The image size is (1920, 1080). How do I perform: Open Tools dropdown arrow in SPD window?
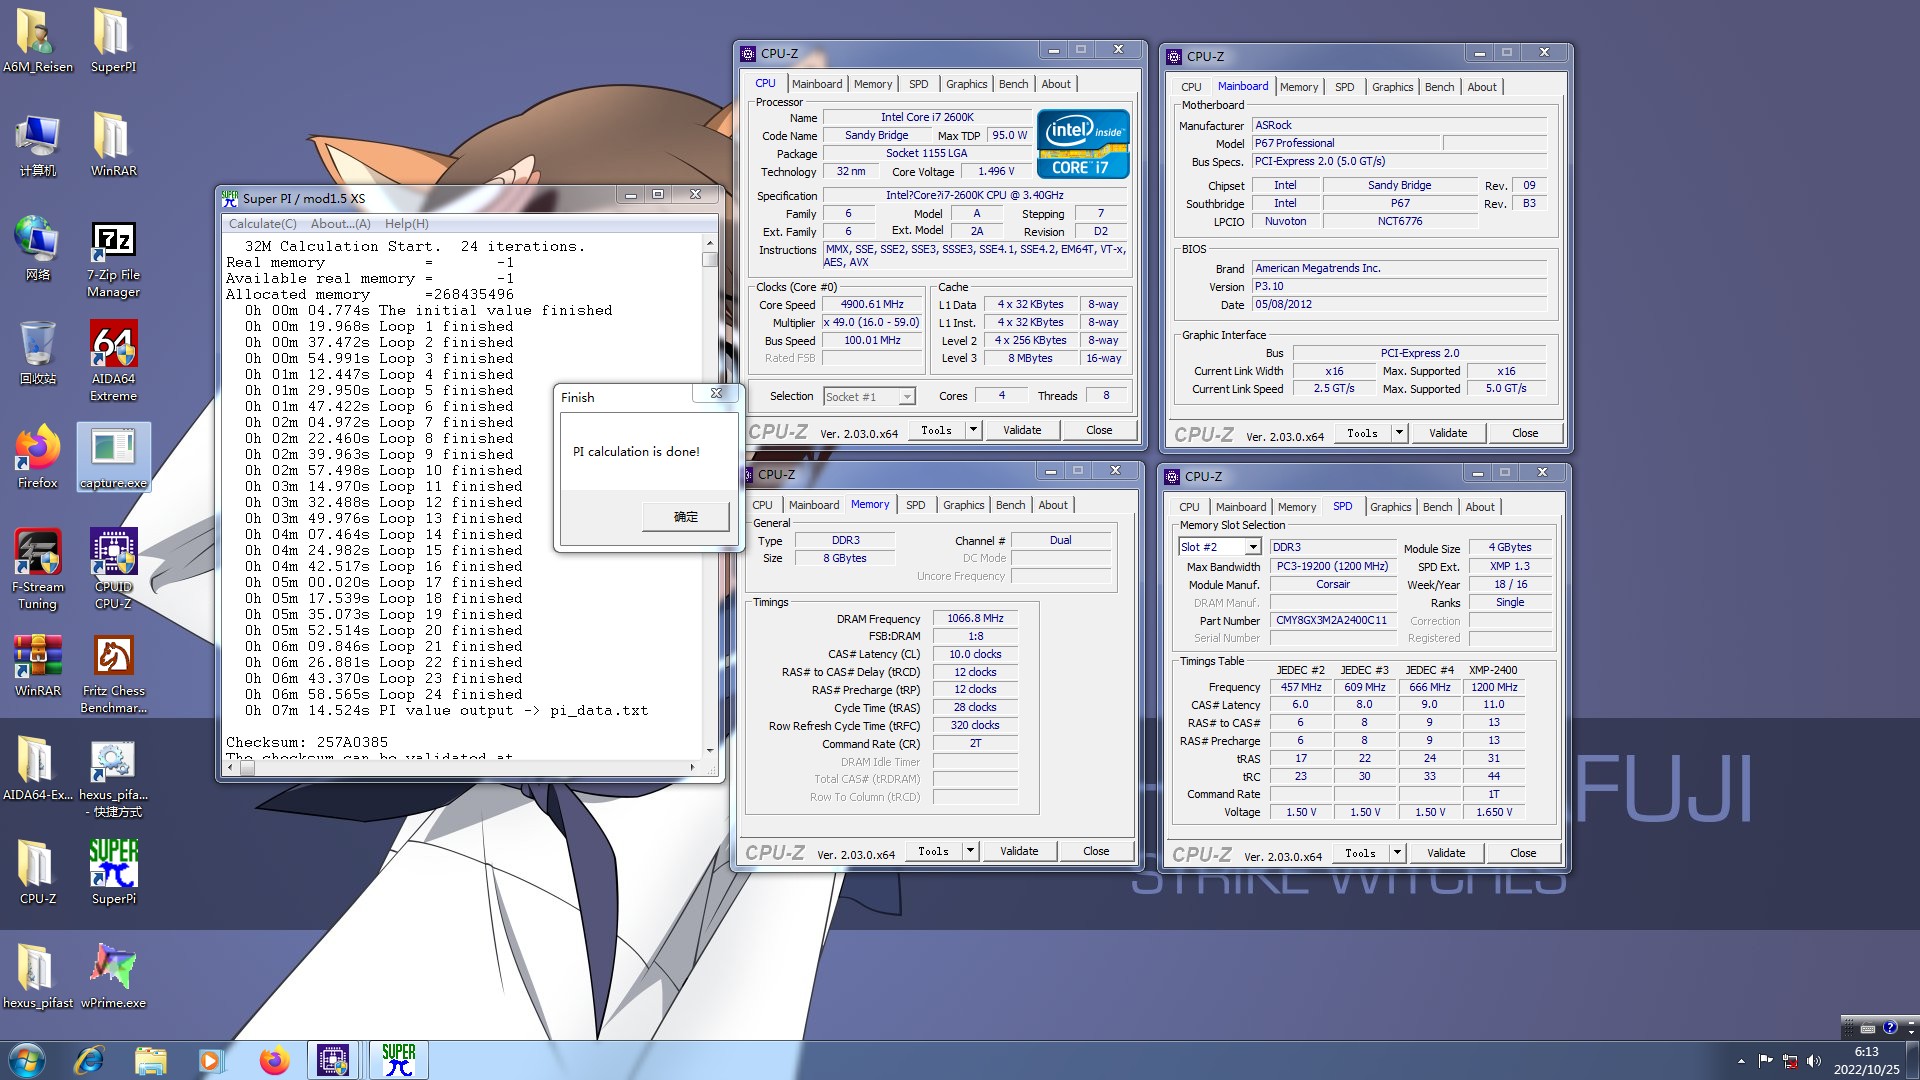click(1397, 853)
